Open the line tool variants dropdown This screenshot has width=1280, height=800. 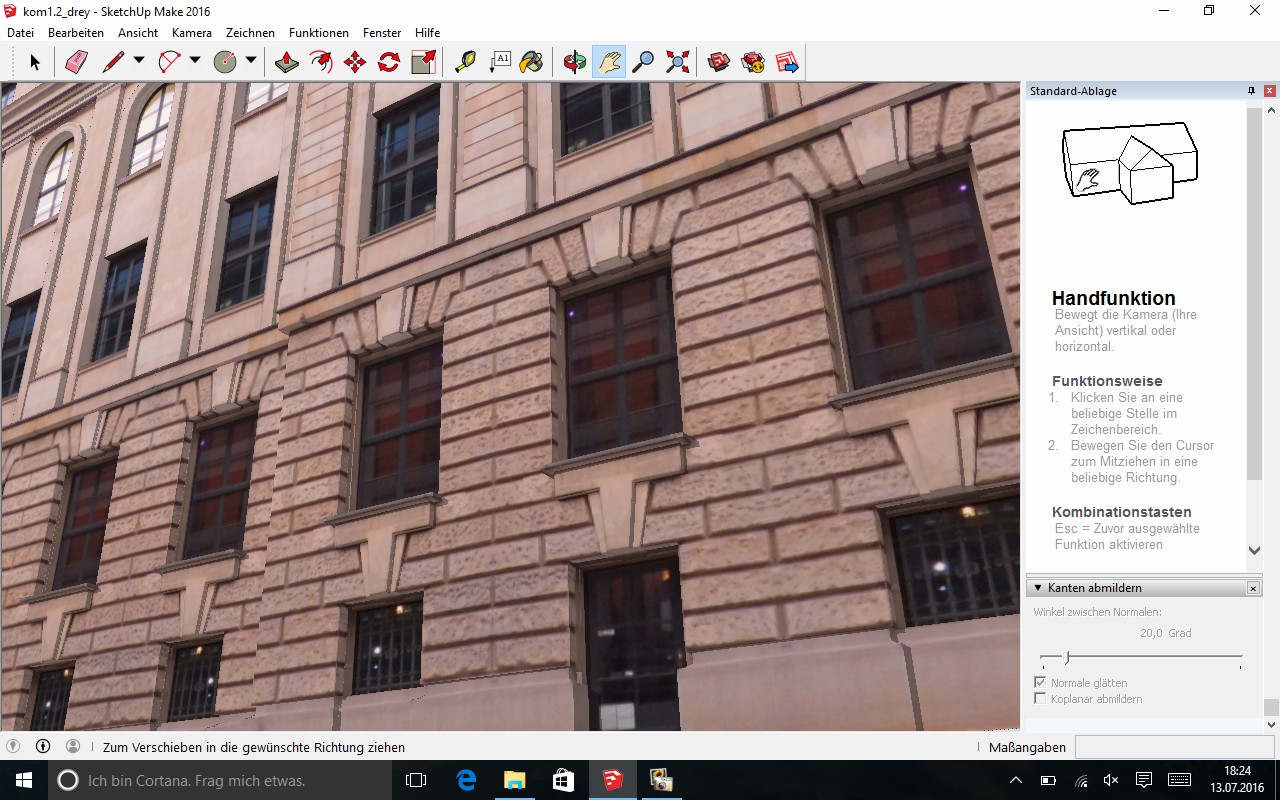pyautogui.click(x=139, y=61)
